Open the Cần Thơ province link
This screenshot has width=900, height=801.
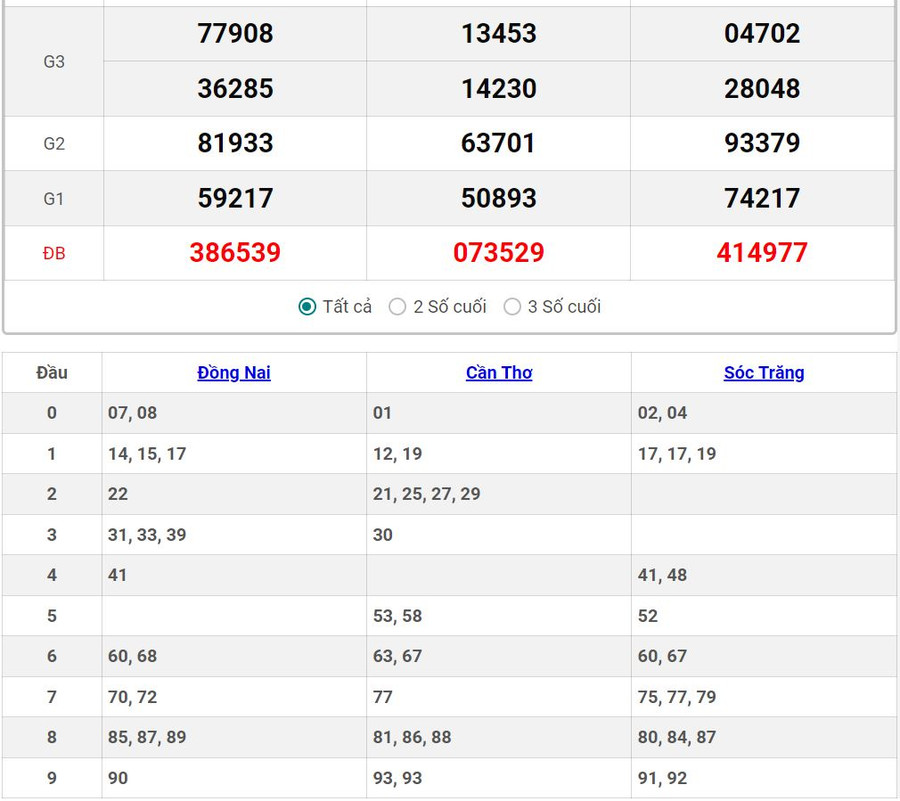pyautogui.click(x=499, y=373)
